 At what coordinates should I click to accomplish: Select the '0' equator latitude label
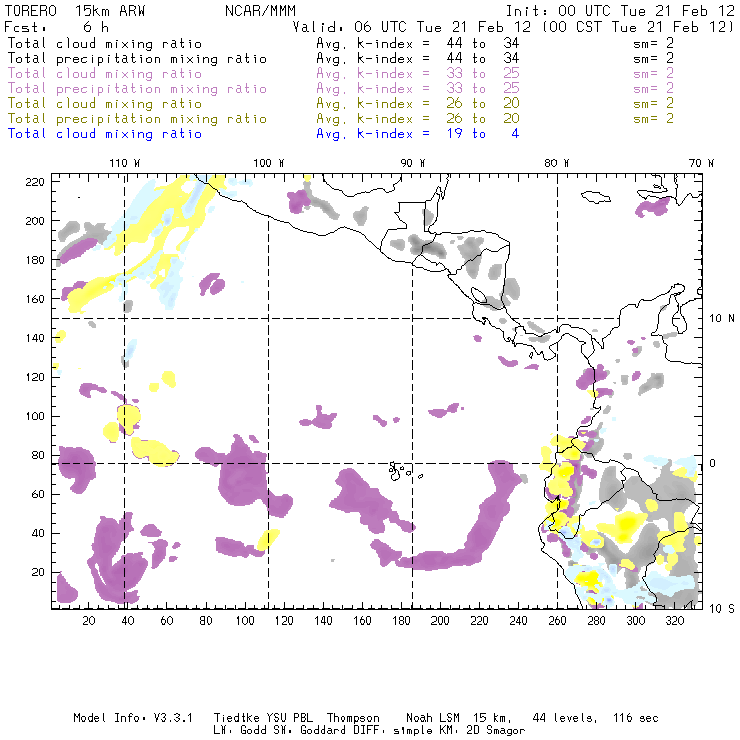click(713, 463)
